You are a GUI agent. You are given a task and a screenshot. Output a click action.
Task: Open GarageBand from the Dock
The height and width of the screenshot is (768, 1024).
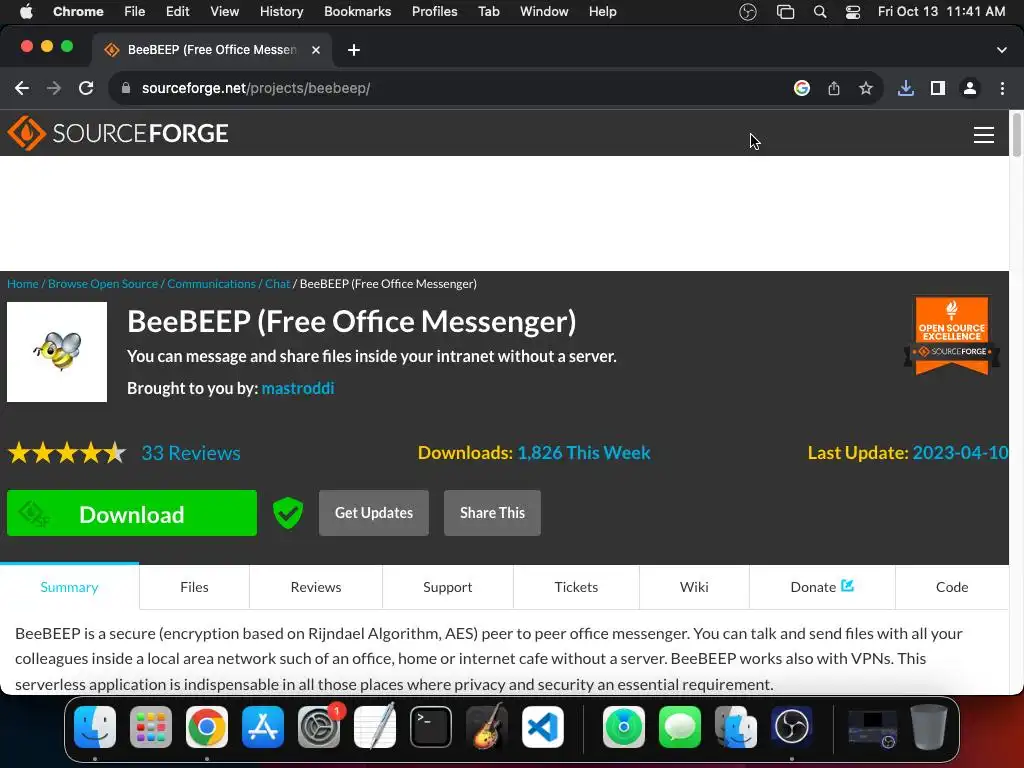[487, 726]
